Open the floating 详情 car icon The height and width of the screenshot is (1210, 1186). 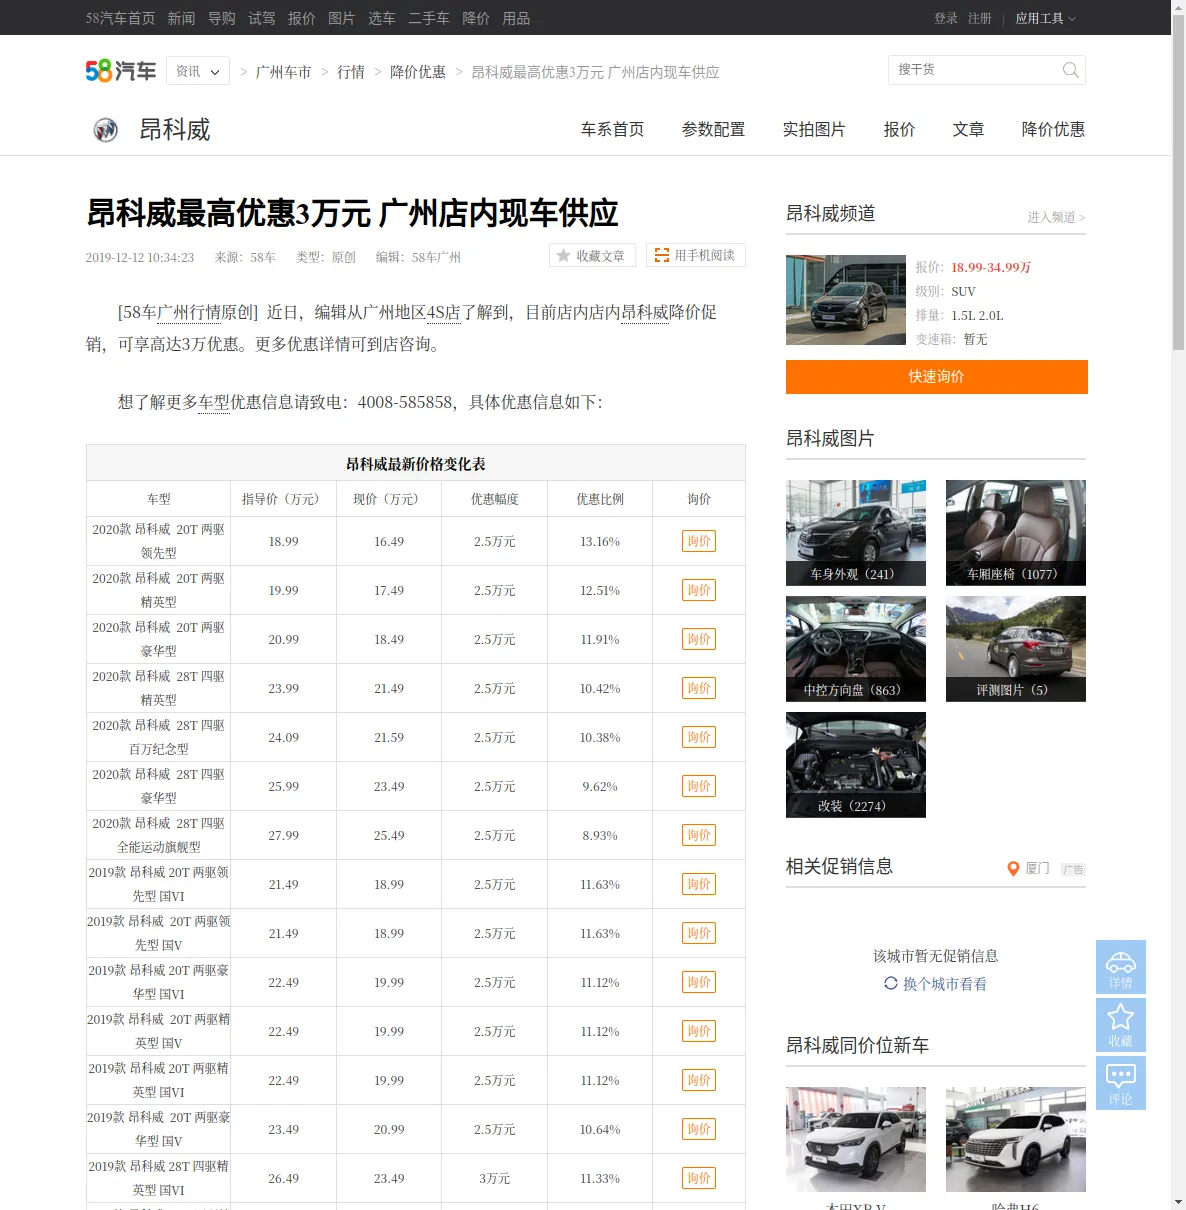pos(1121,967)
